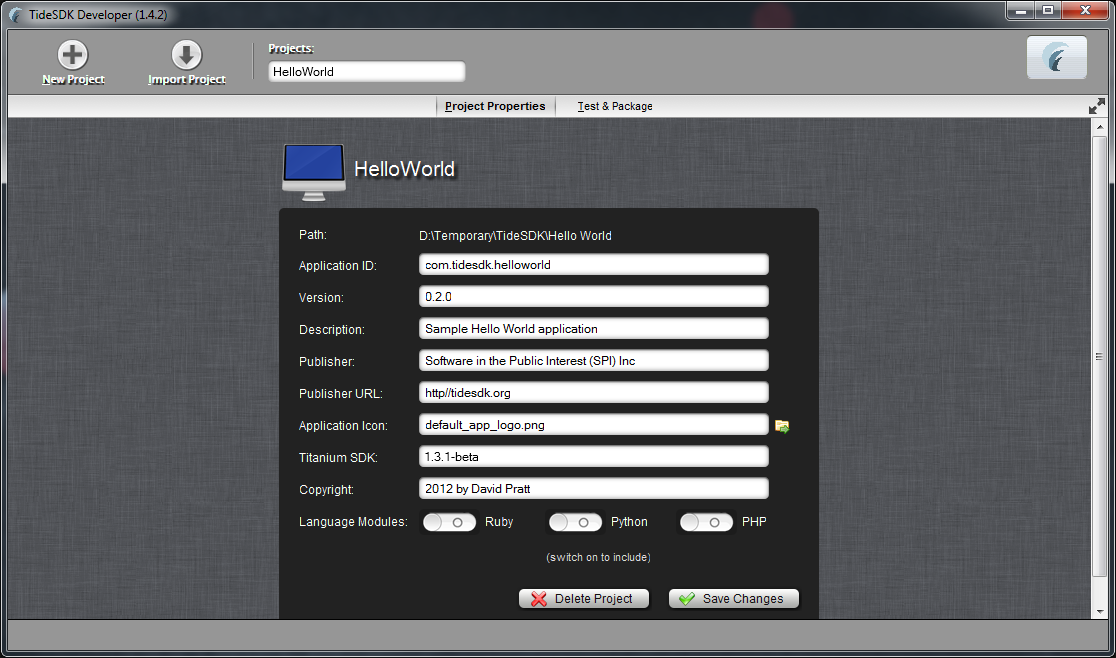Maximize the TideSDK Developer window
This screenshot has height=658, width=1116.
pyautogui.click(x=1048, y=10)
